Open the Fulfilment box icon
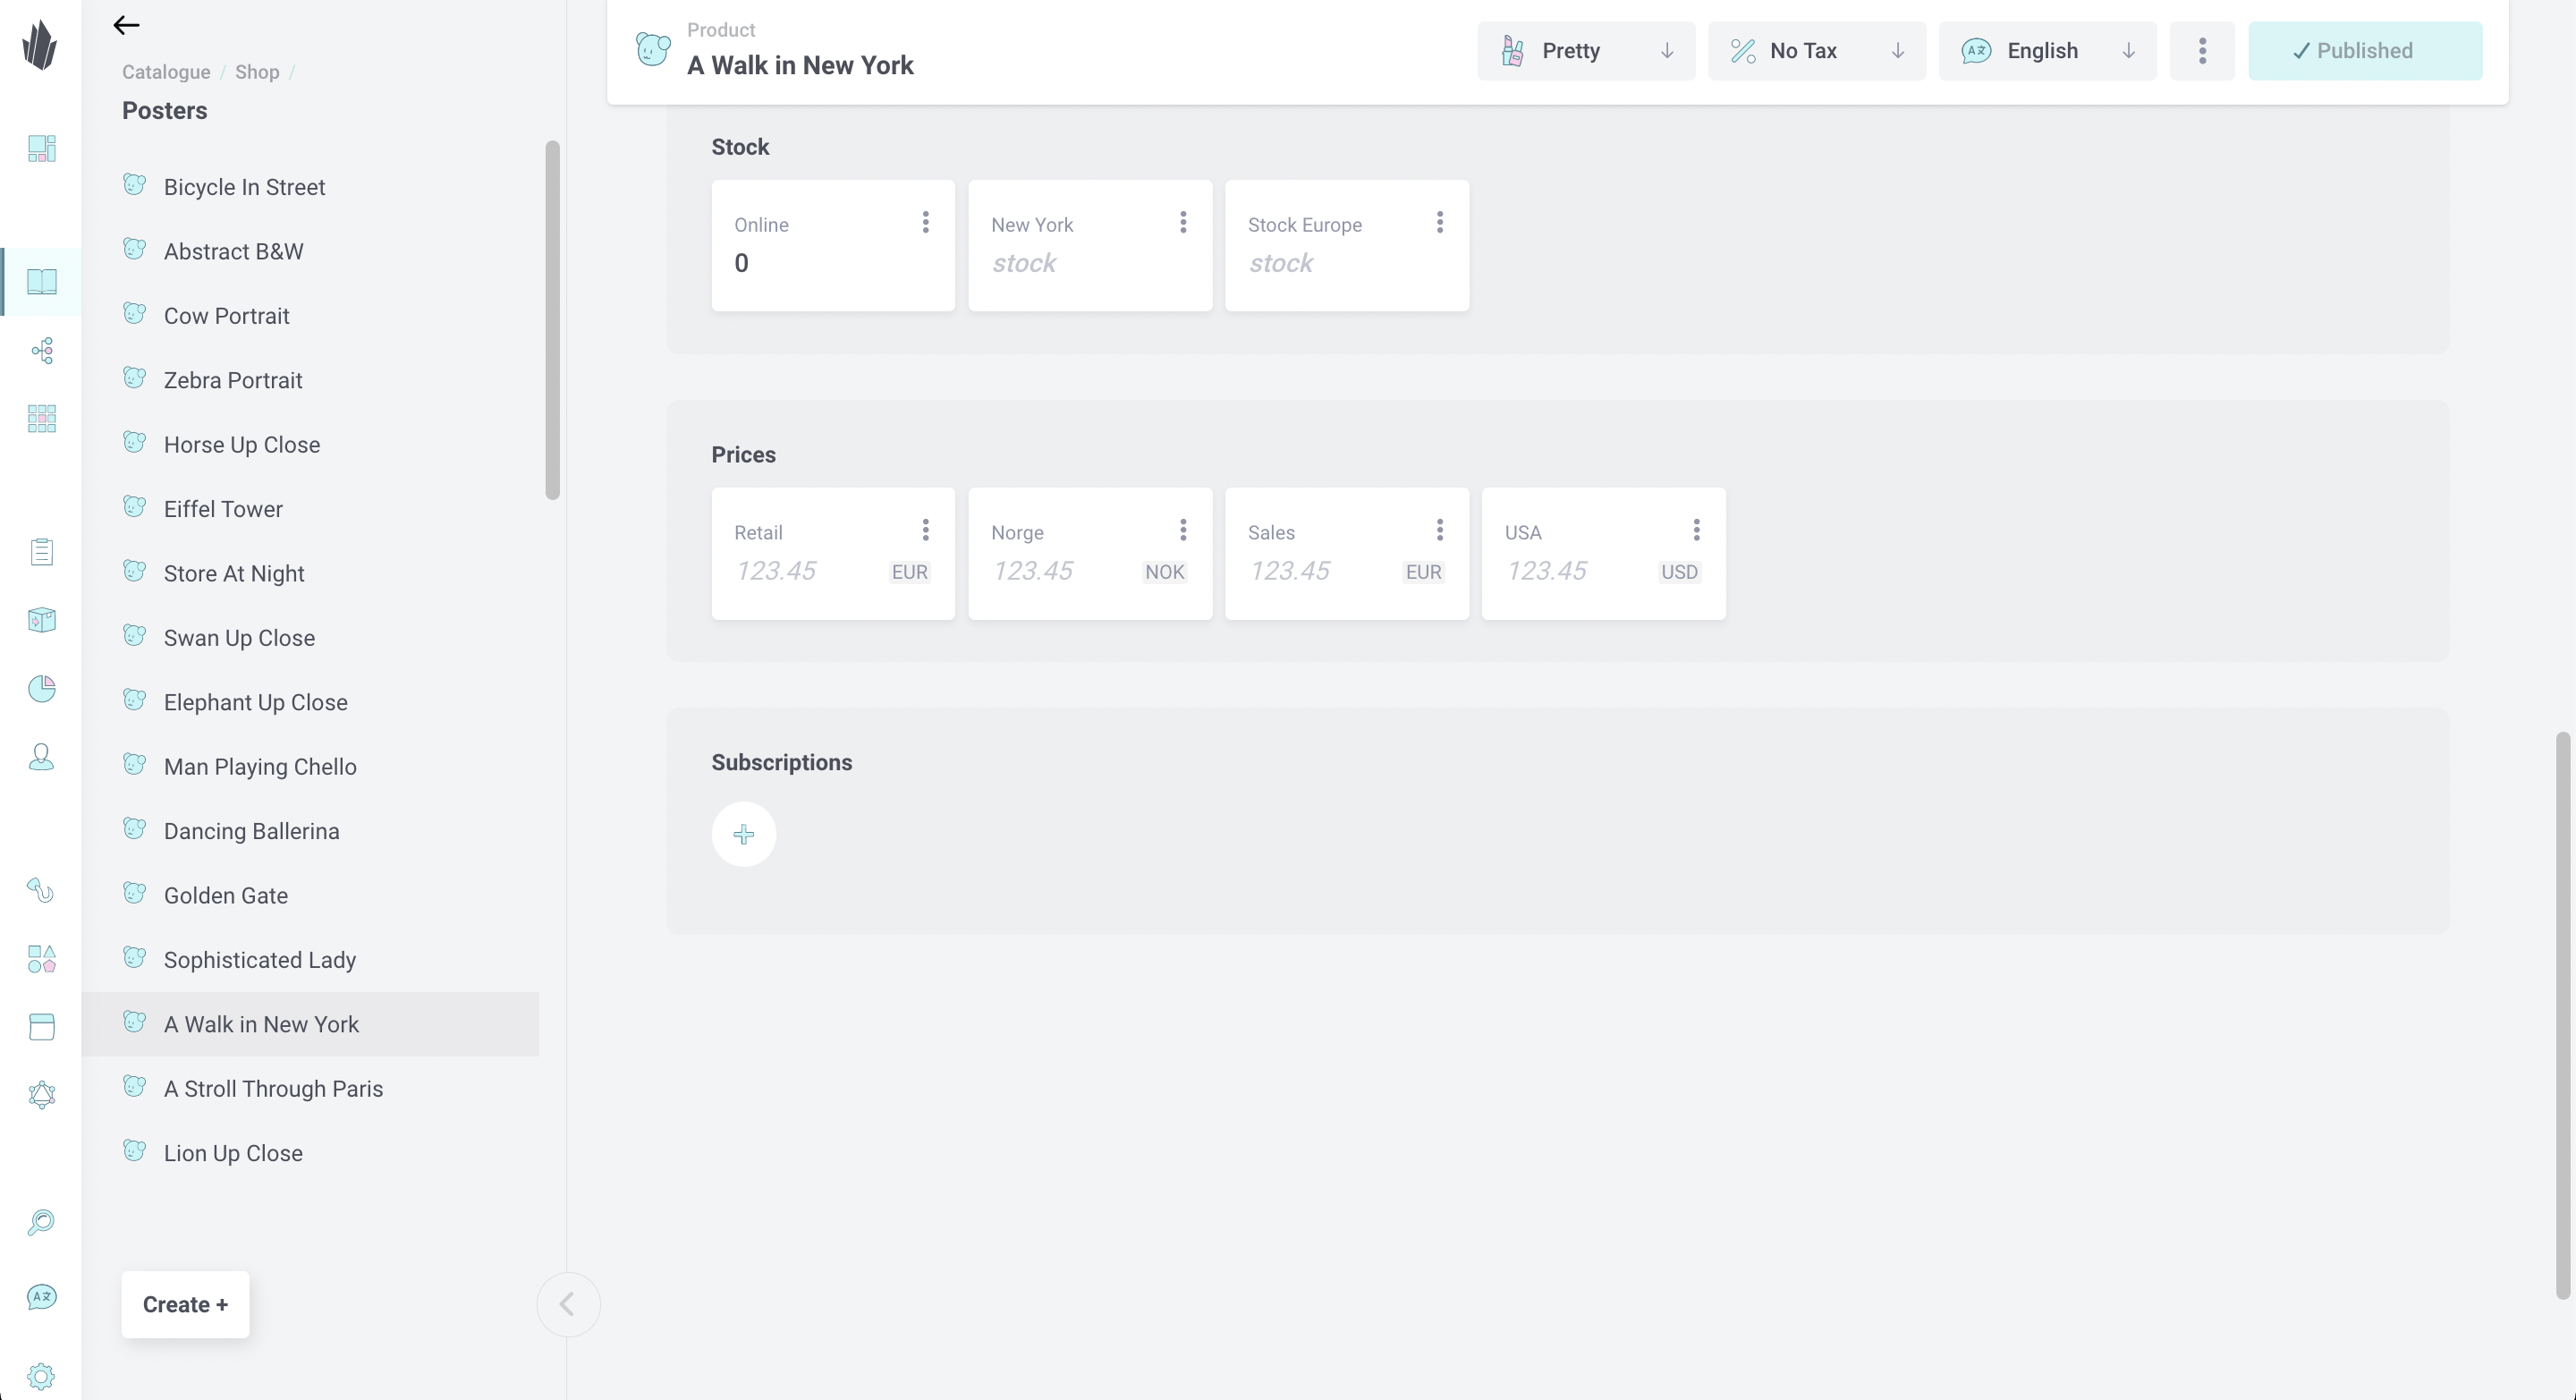Image resolution: width=2576 pixels, height=1400 pixels. point(41,620)
